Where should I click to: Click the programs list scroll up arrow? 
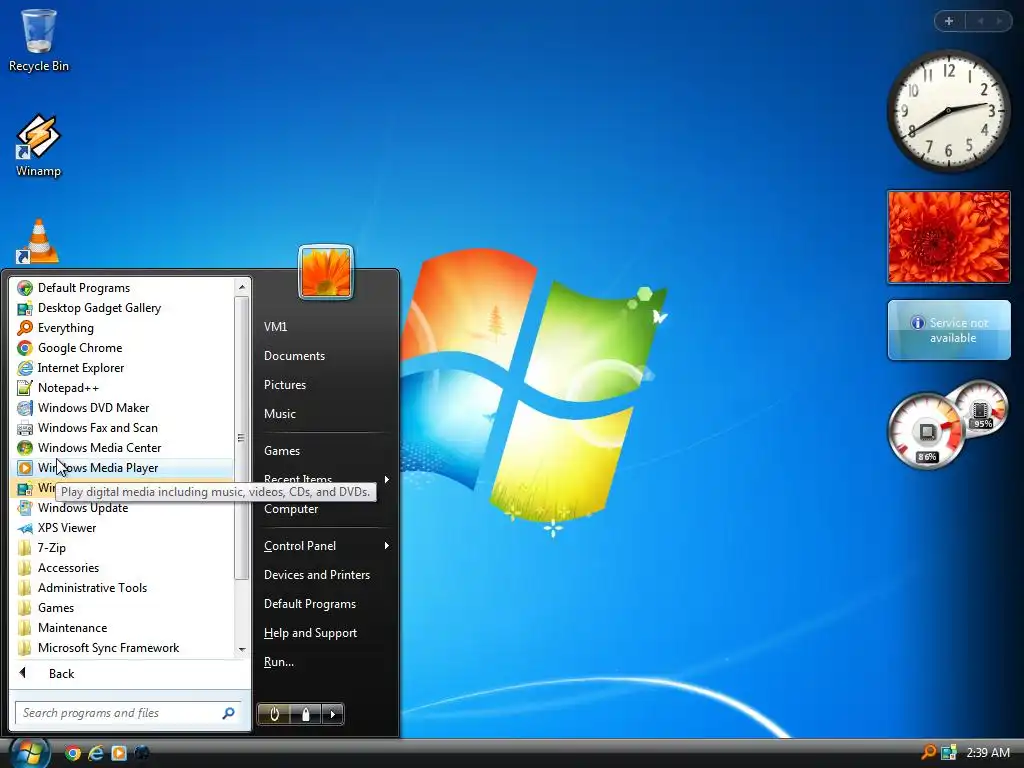[242, 287]
